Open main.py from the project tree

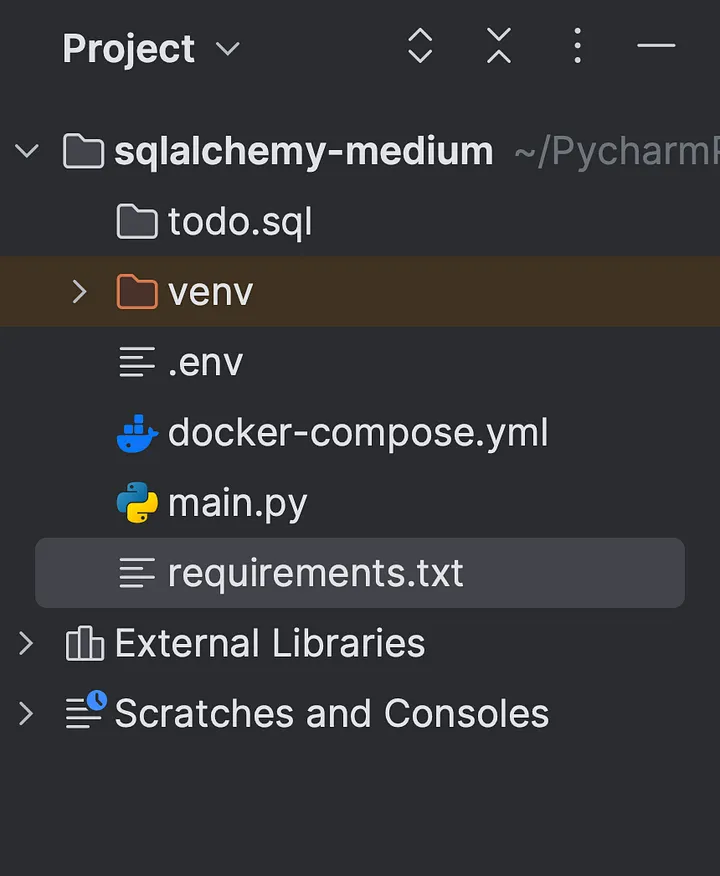[237, 502]
